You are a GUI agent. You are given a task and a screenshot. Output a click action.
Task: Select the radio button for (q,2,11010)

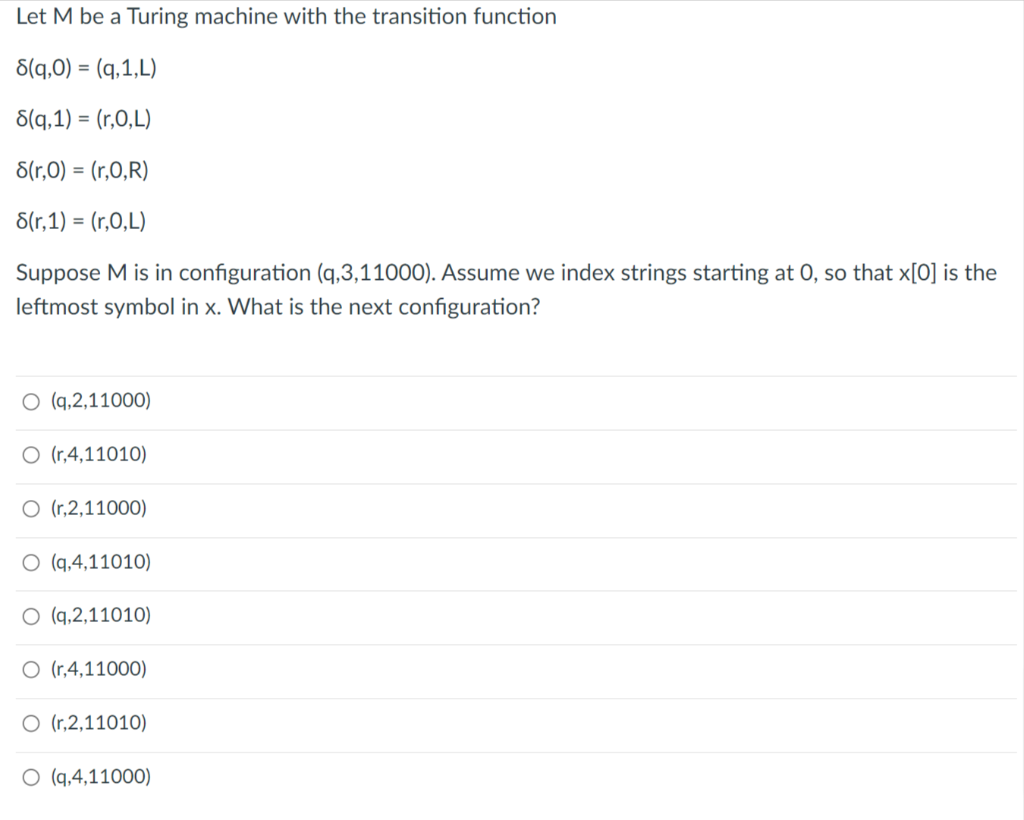[31, 615]
